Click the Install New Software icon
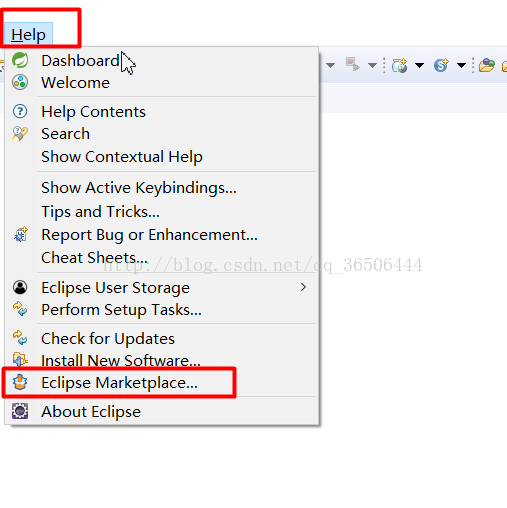This screenshot has width=507, height=508. tap(20, 360)
